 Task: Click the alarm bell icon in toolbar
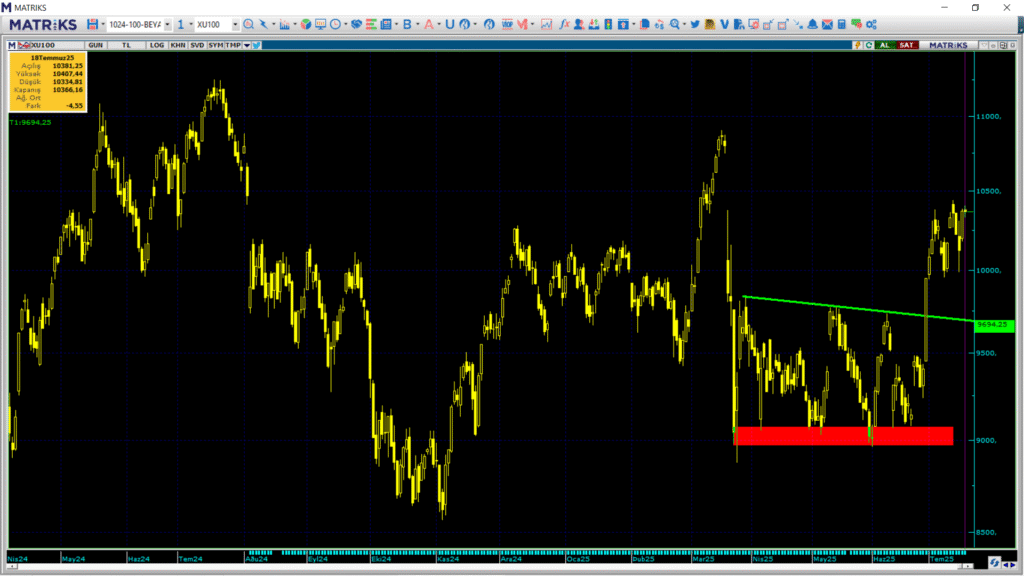coord(812,24)
